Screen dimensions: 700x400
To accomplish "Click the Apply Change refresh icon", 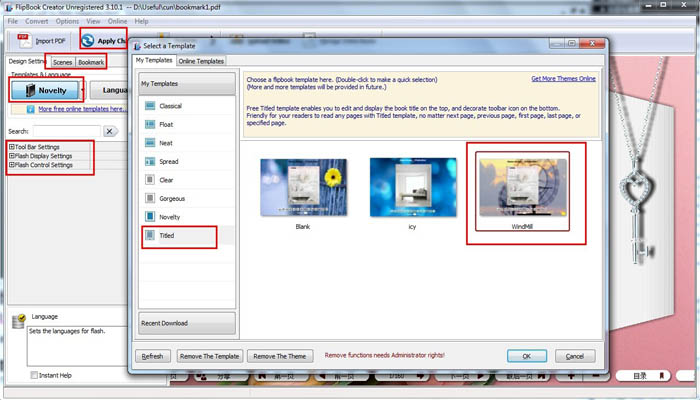I will [x=88, y=41].
